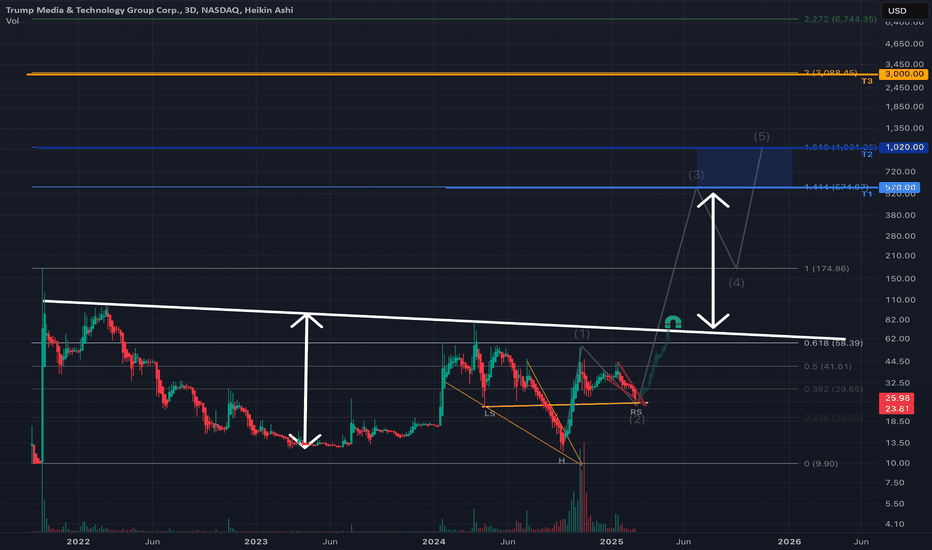932x550 pixels.
Task: Click the 2026 label on time axis
Action: (x=789, y=542)
